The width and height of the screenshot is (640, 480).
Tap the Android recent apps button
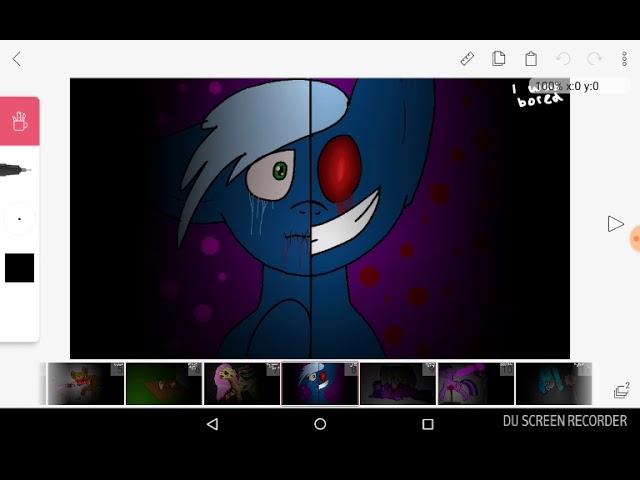tap(427, 424)
